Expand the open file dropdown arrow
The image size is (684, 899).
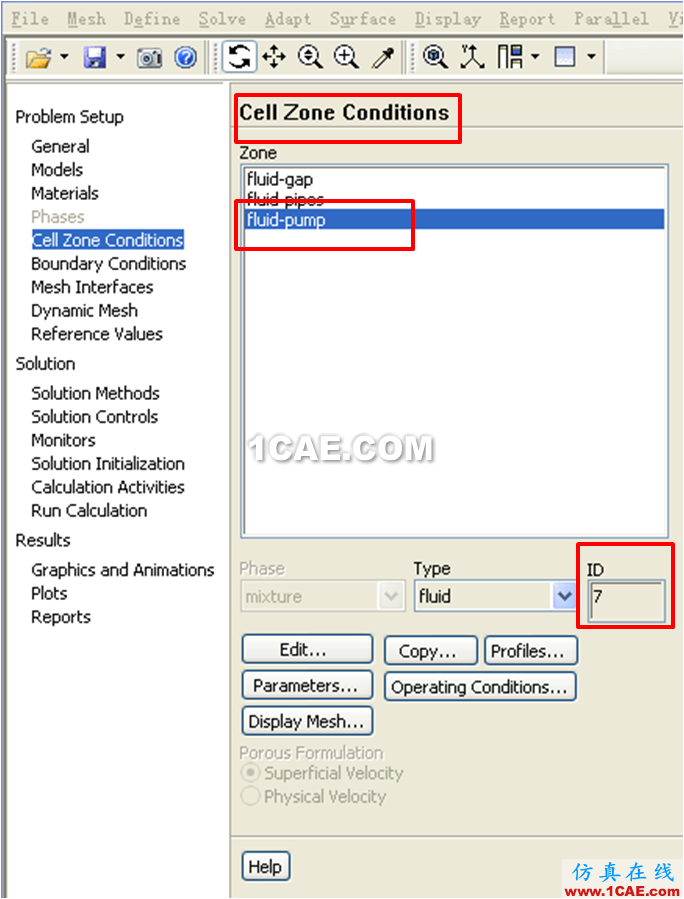[x=64, y=57]
